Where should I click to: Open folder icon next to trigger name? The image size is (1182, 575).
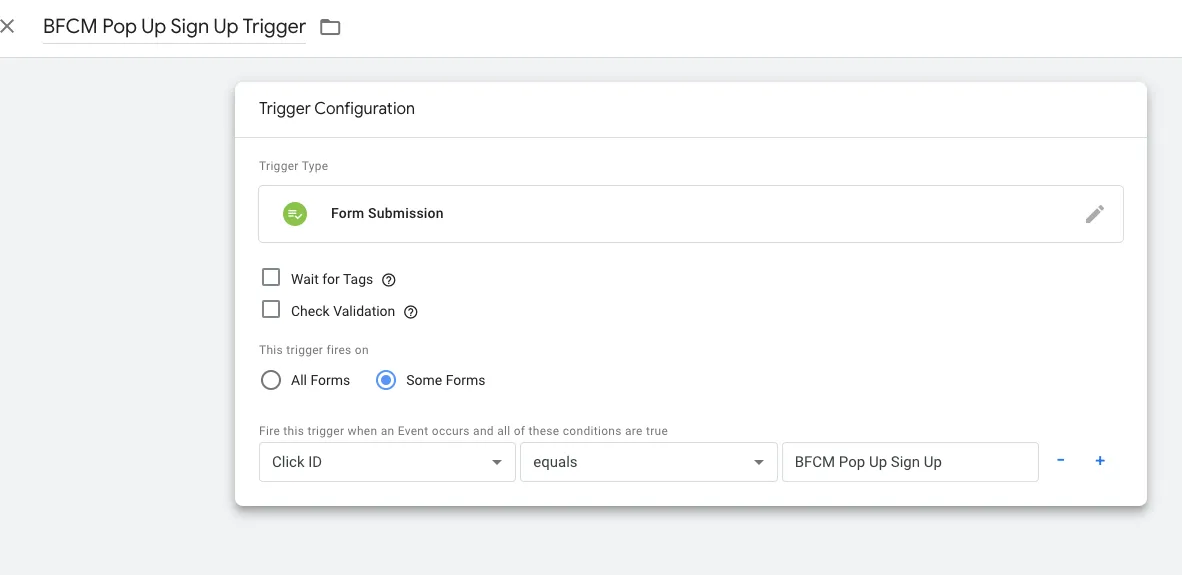330,28
